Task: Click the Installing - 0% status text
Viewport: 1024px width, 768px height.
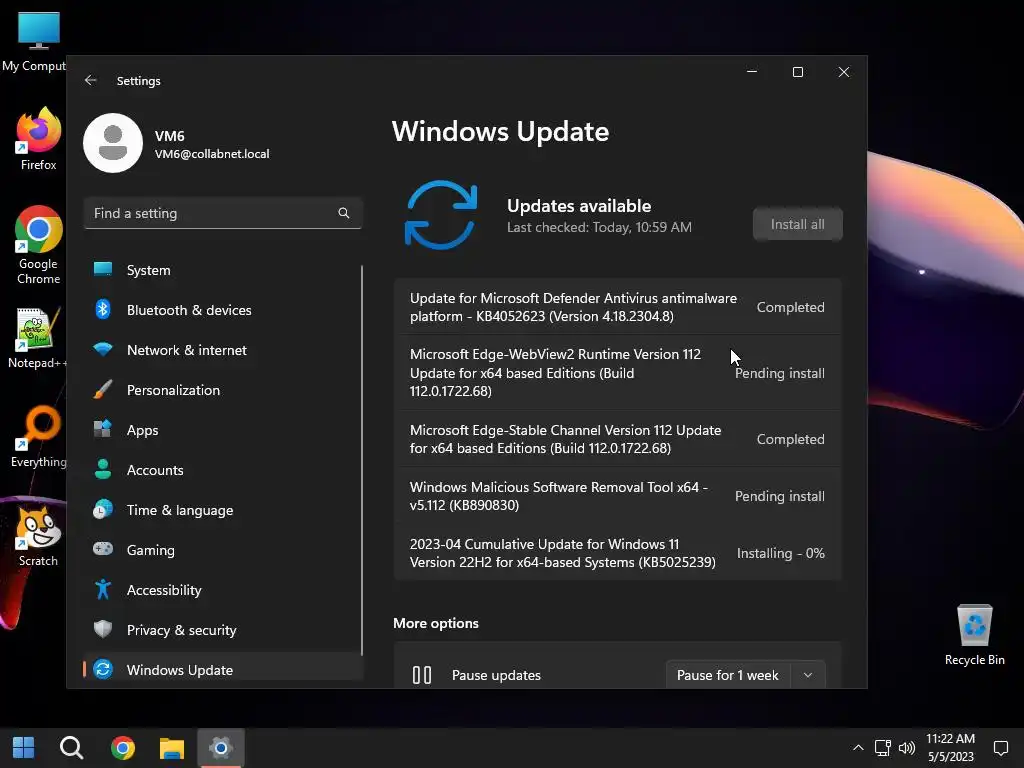Action: (780, 553)
